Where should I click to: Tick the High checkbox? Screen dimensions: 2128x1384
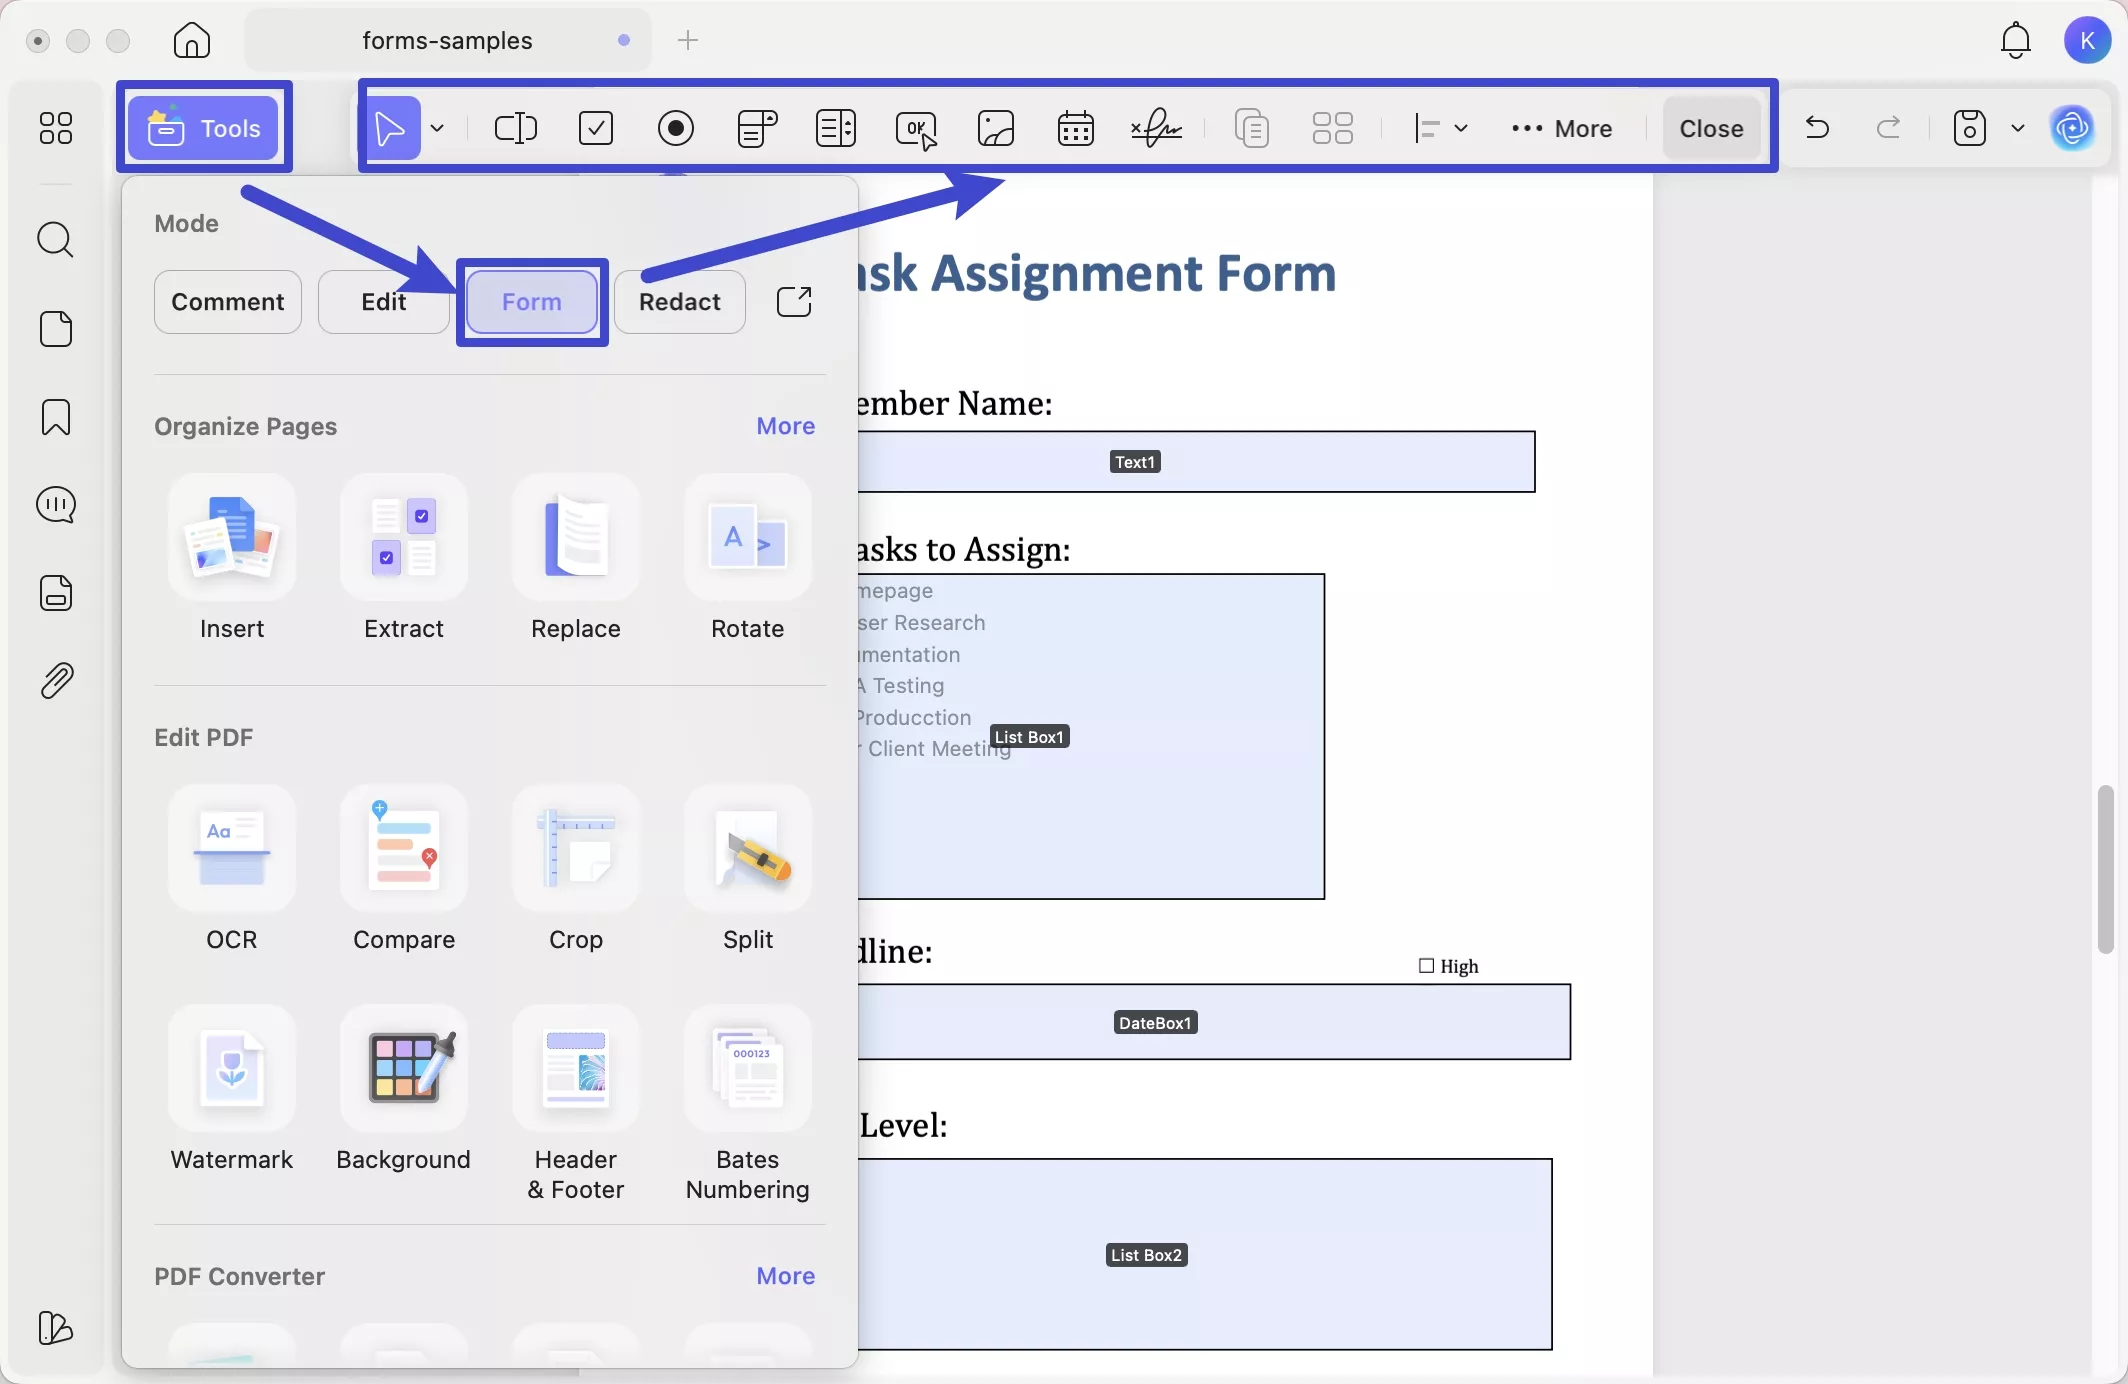point(1427,966)
